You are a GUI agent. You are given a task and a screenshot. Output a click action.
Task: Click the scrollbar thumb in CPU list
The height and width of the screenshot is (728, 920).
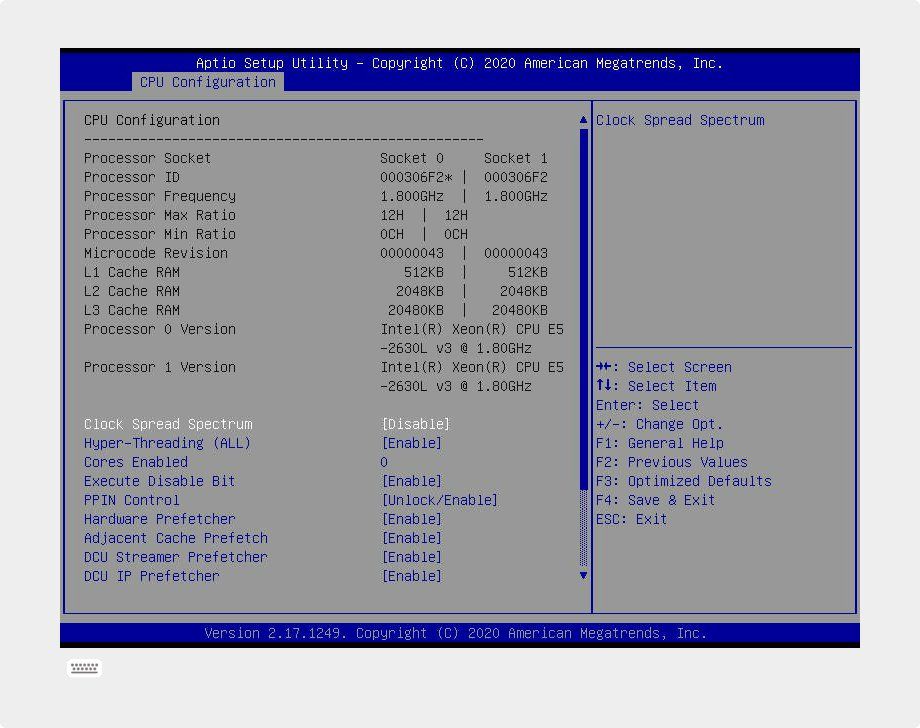(x=583, y=309)
